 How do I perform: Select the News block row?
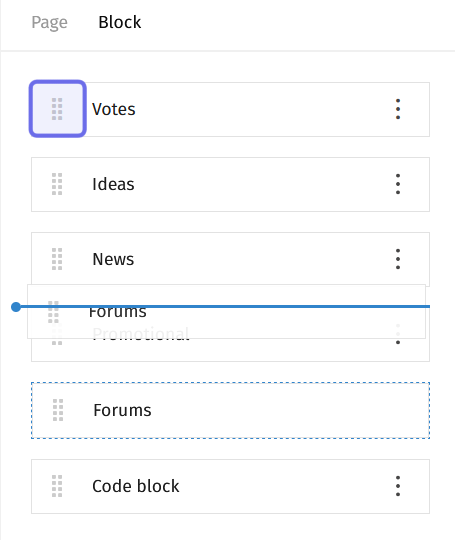(x=230, y=259)
